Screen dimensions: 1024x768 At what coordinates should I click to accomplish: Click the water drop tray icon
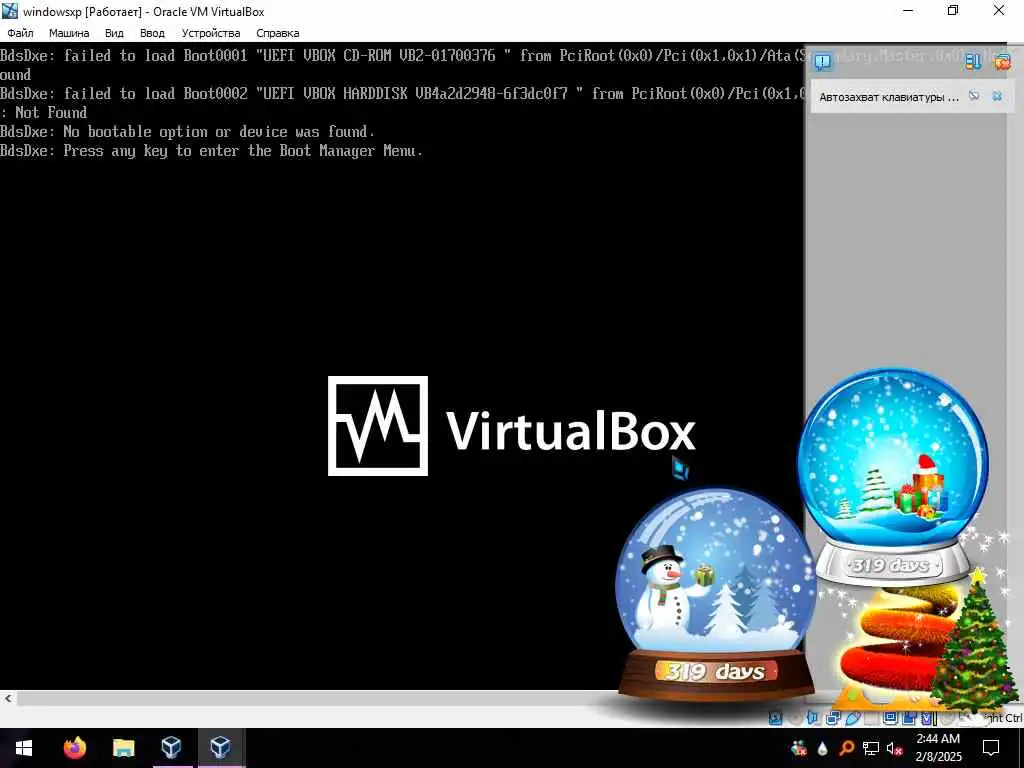pyautogui.click(x=822, y=748)
